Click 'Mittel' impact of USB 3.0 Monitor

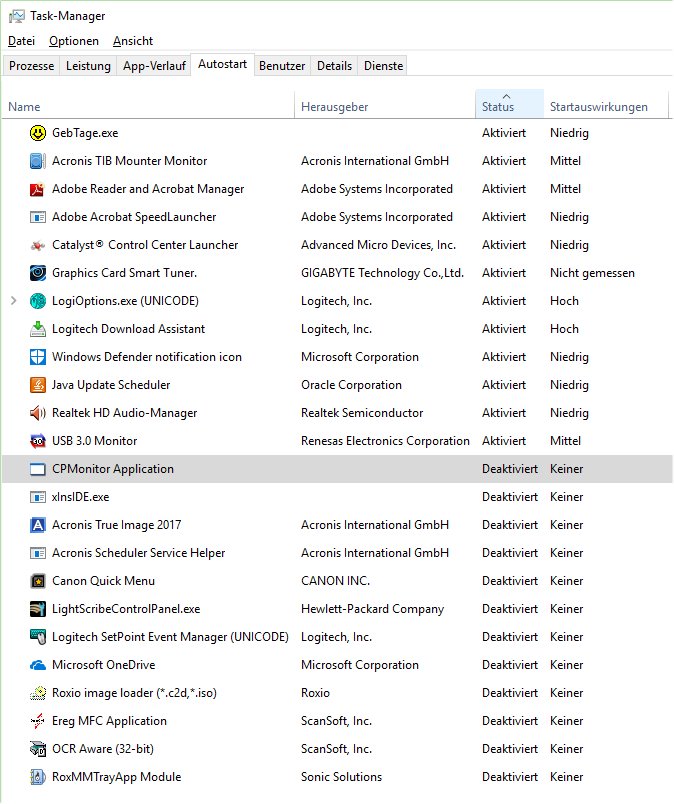pyautogui.click(x=565, y=441)
